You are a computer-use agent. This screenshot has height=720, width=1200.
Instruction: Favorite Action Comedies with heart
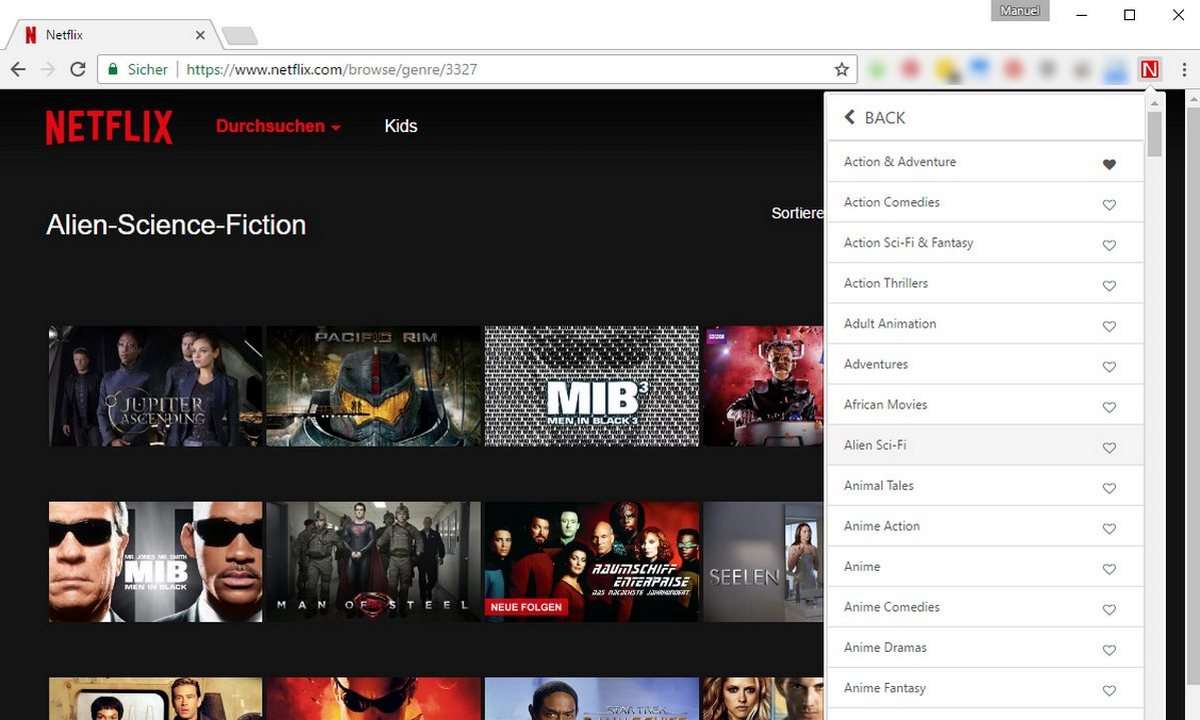[1109, 205]
